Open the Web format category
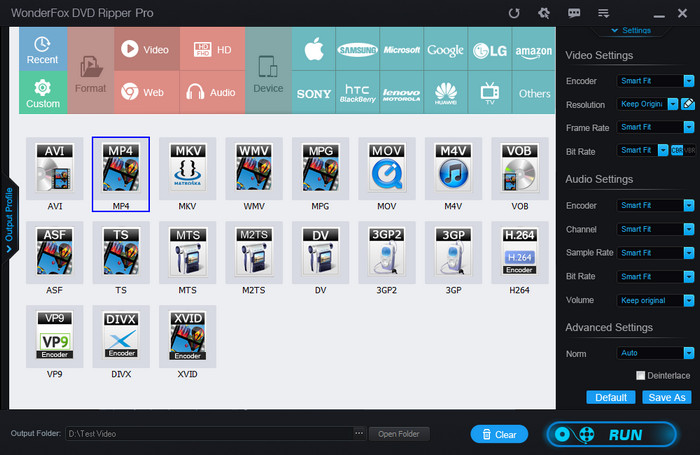Viewport: 700px width, 455px height. tap(147, 92)
